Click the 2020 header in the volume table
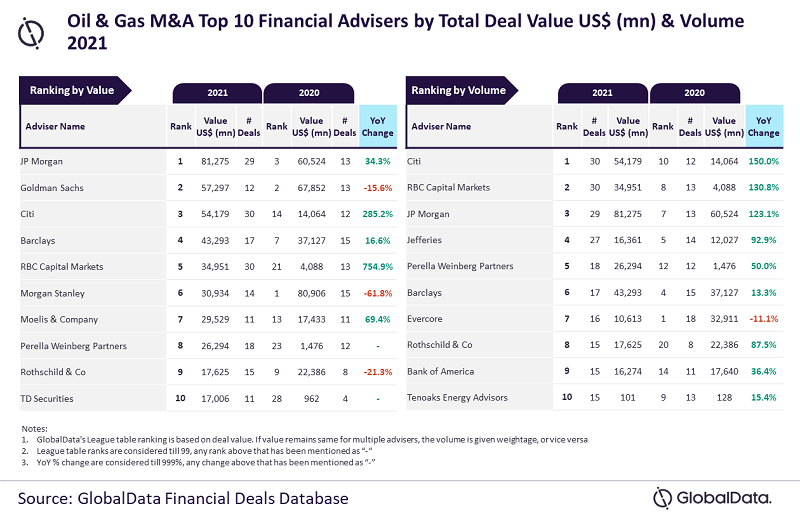Viewport: 800px width, 518px height. (x=695, y=92)
